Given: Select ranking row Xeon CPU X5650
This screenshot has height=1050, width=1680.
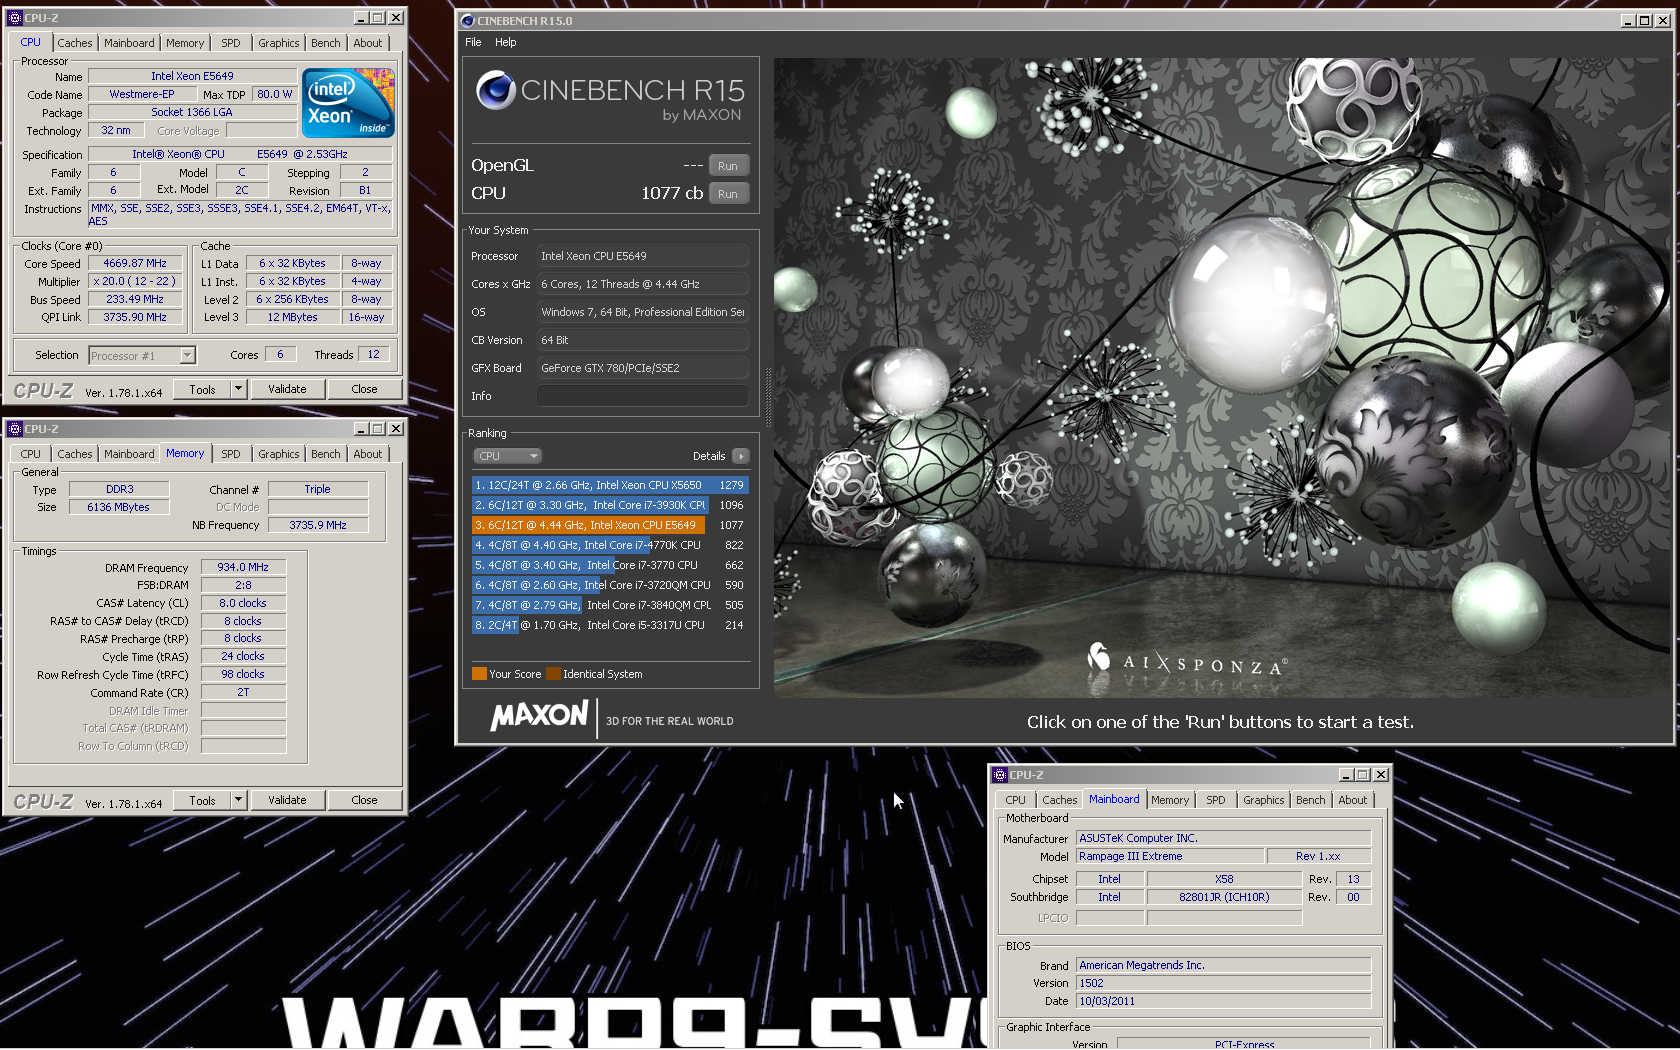Looking at the screenshot, I should [610, 485].
